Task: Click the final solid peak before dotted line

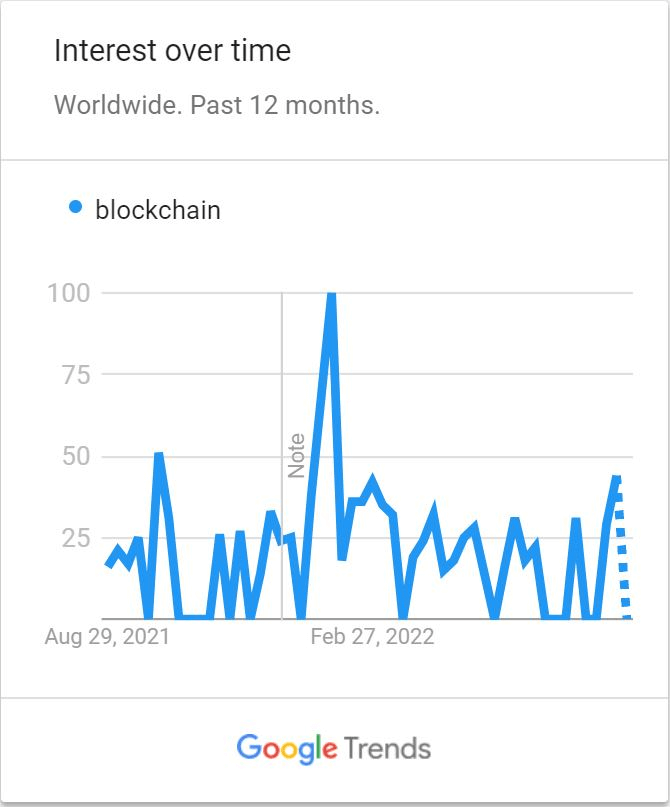Action: coord(616,479)
